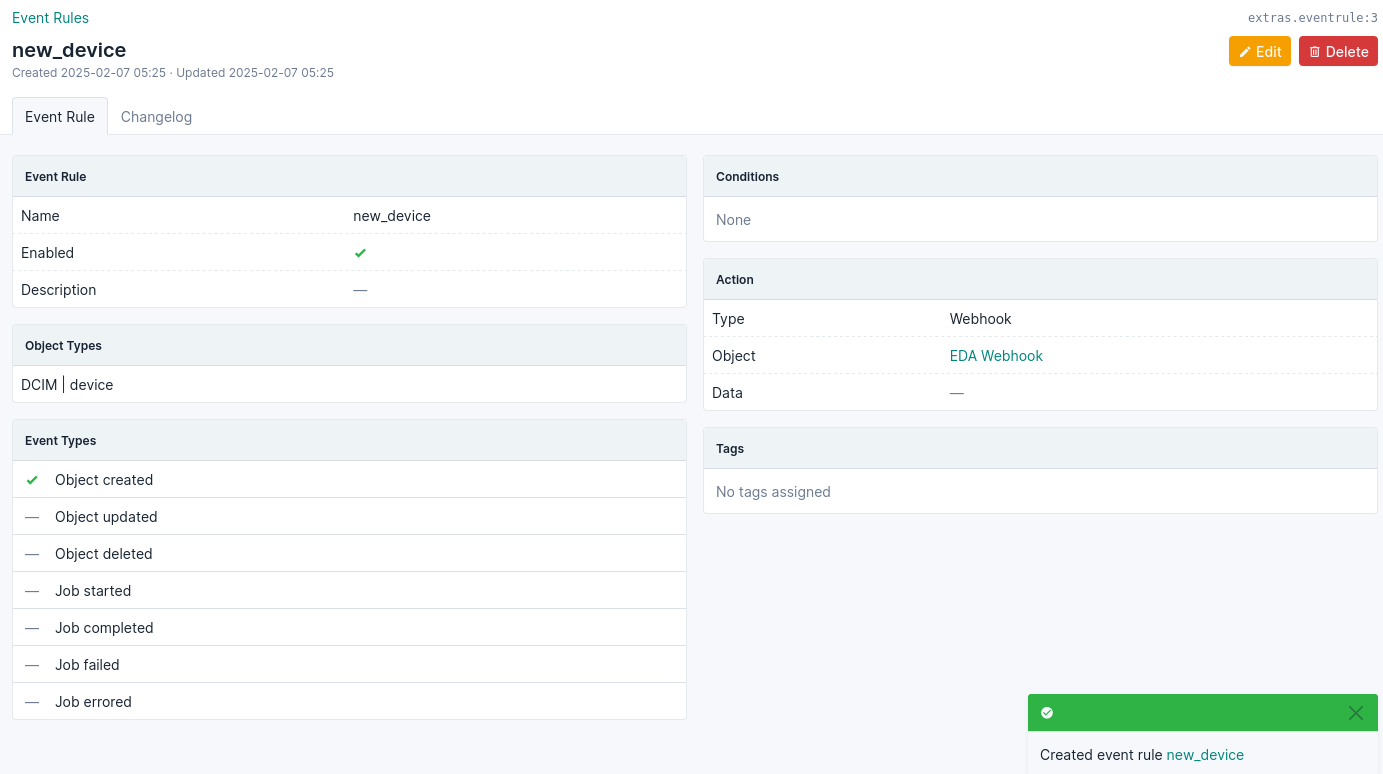Click the Object created checkmark icon

[32, 480]
